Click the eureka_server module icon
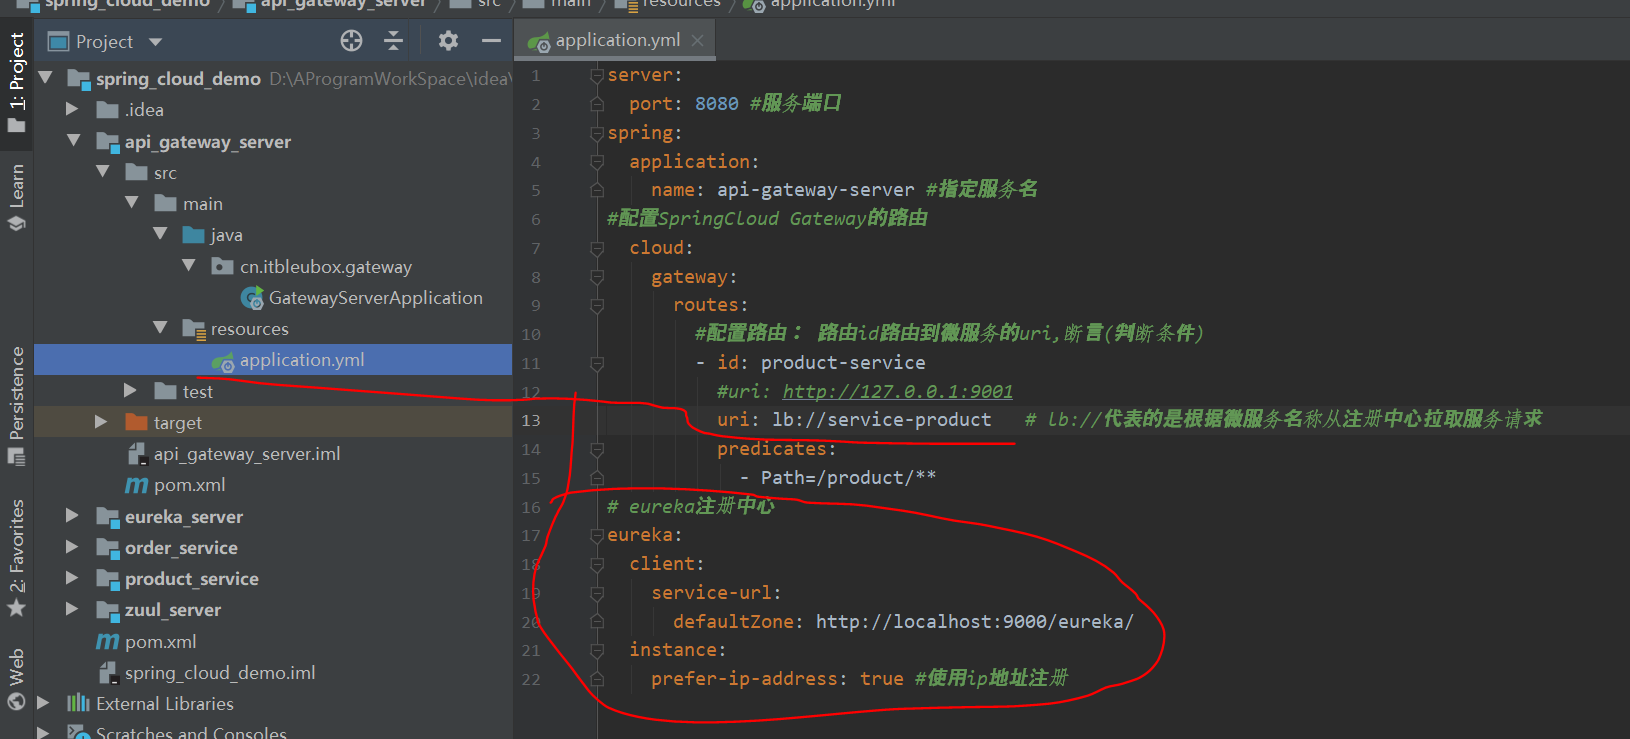1630x739 pixels. point(107,517)
